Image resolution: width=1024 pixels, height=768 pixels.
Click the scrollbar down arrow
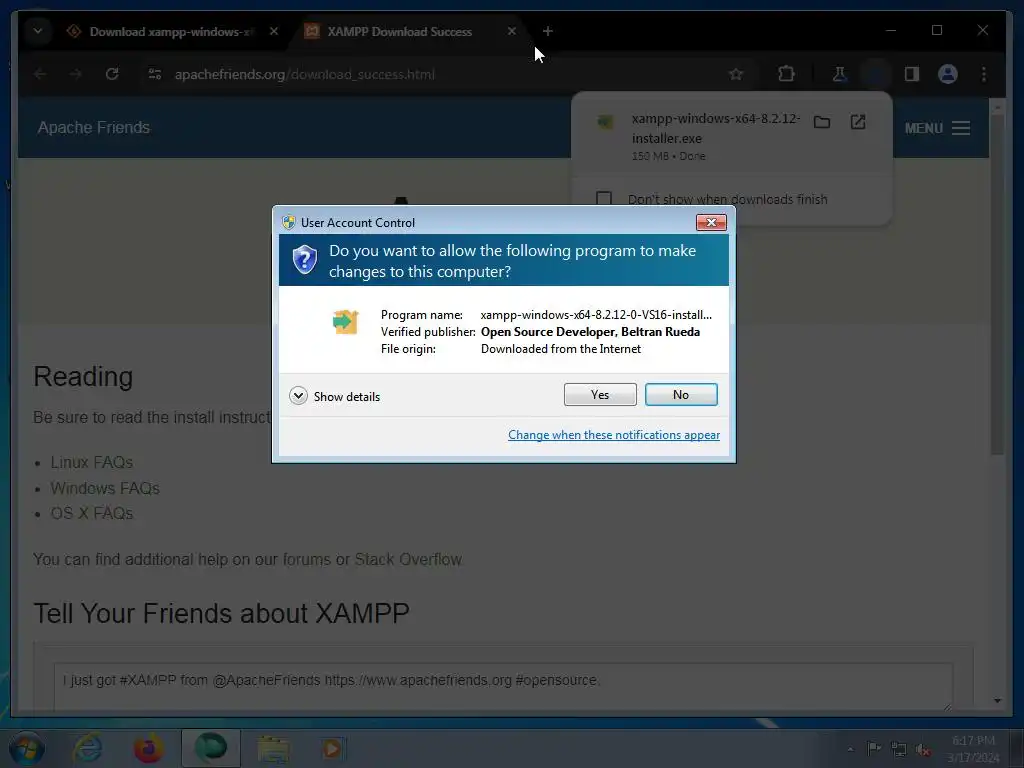coord(997,701)
